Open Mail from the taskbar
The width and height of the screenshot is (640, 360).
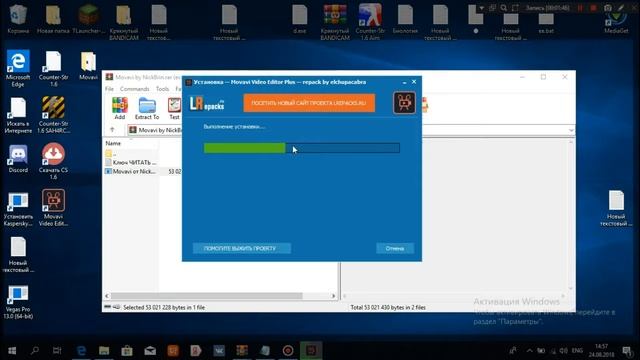click(150, 350)
